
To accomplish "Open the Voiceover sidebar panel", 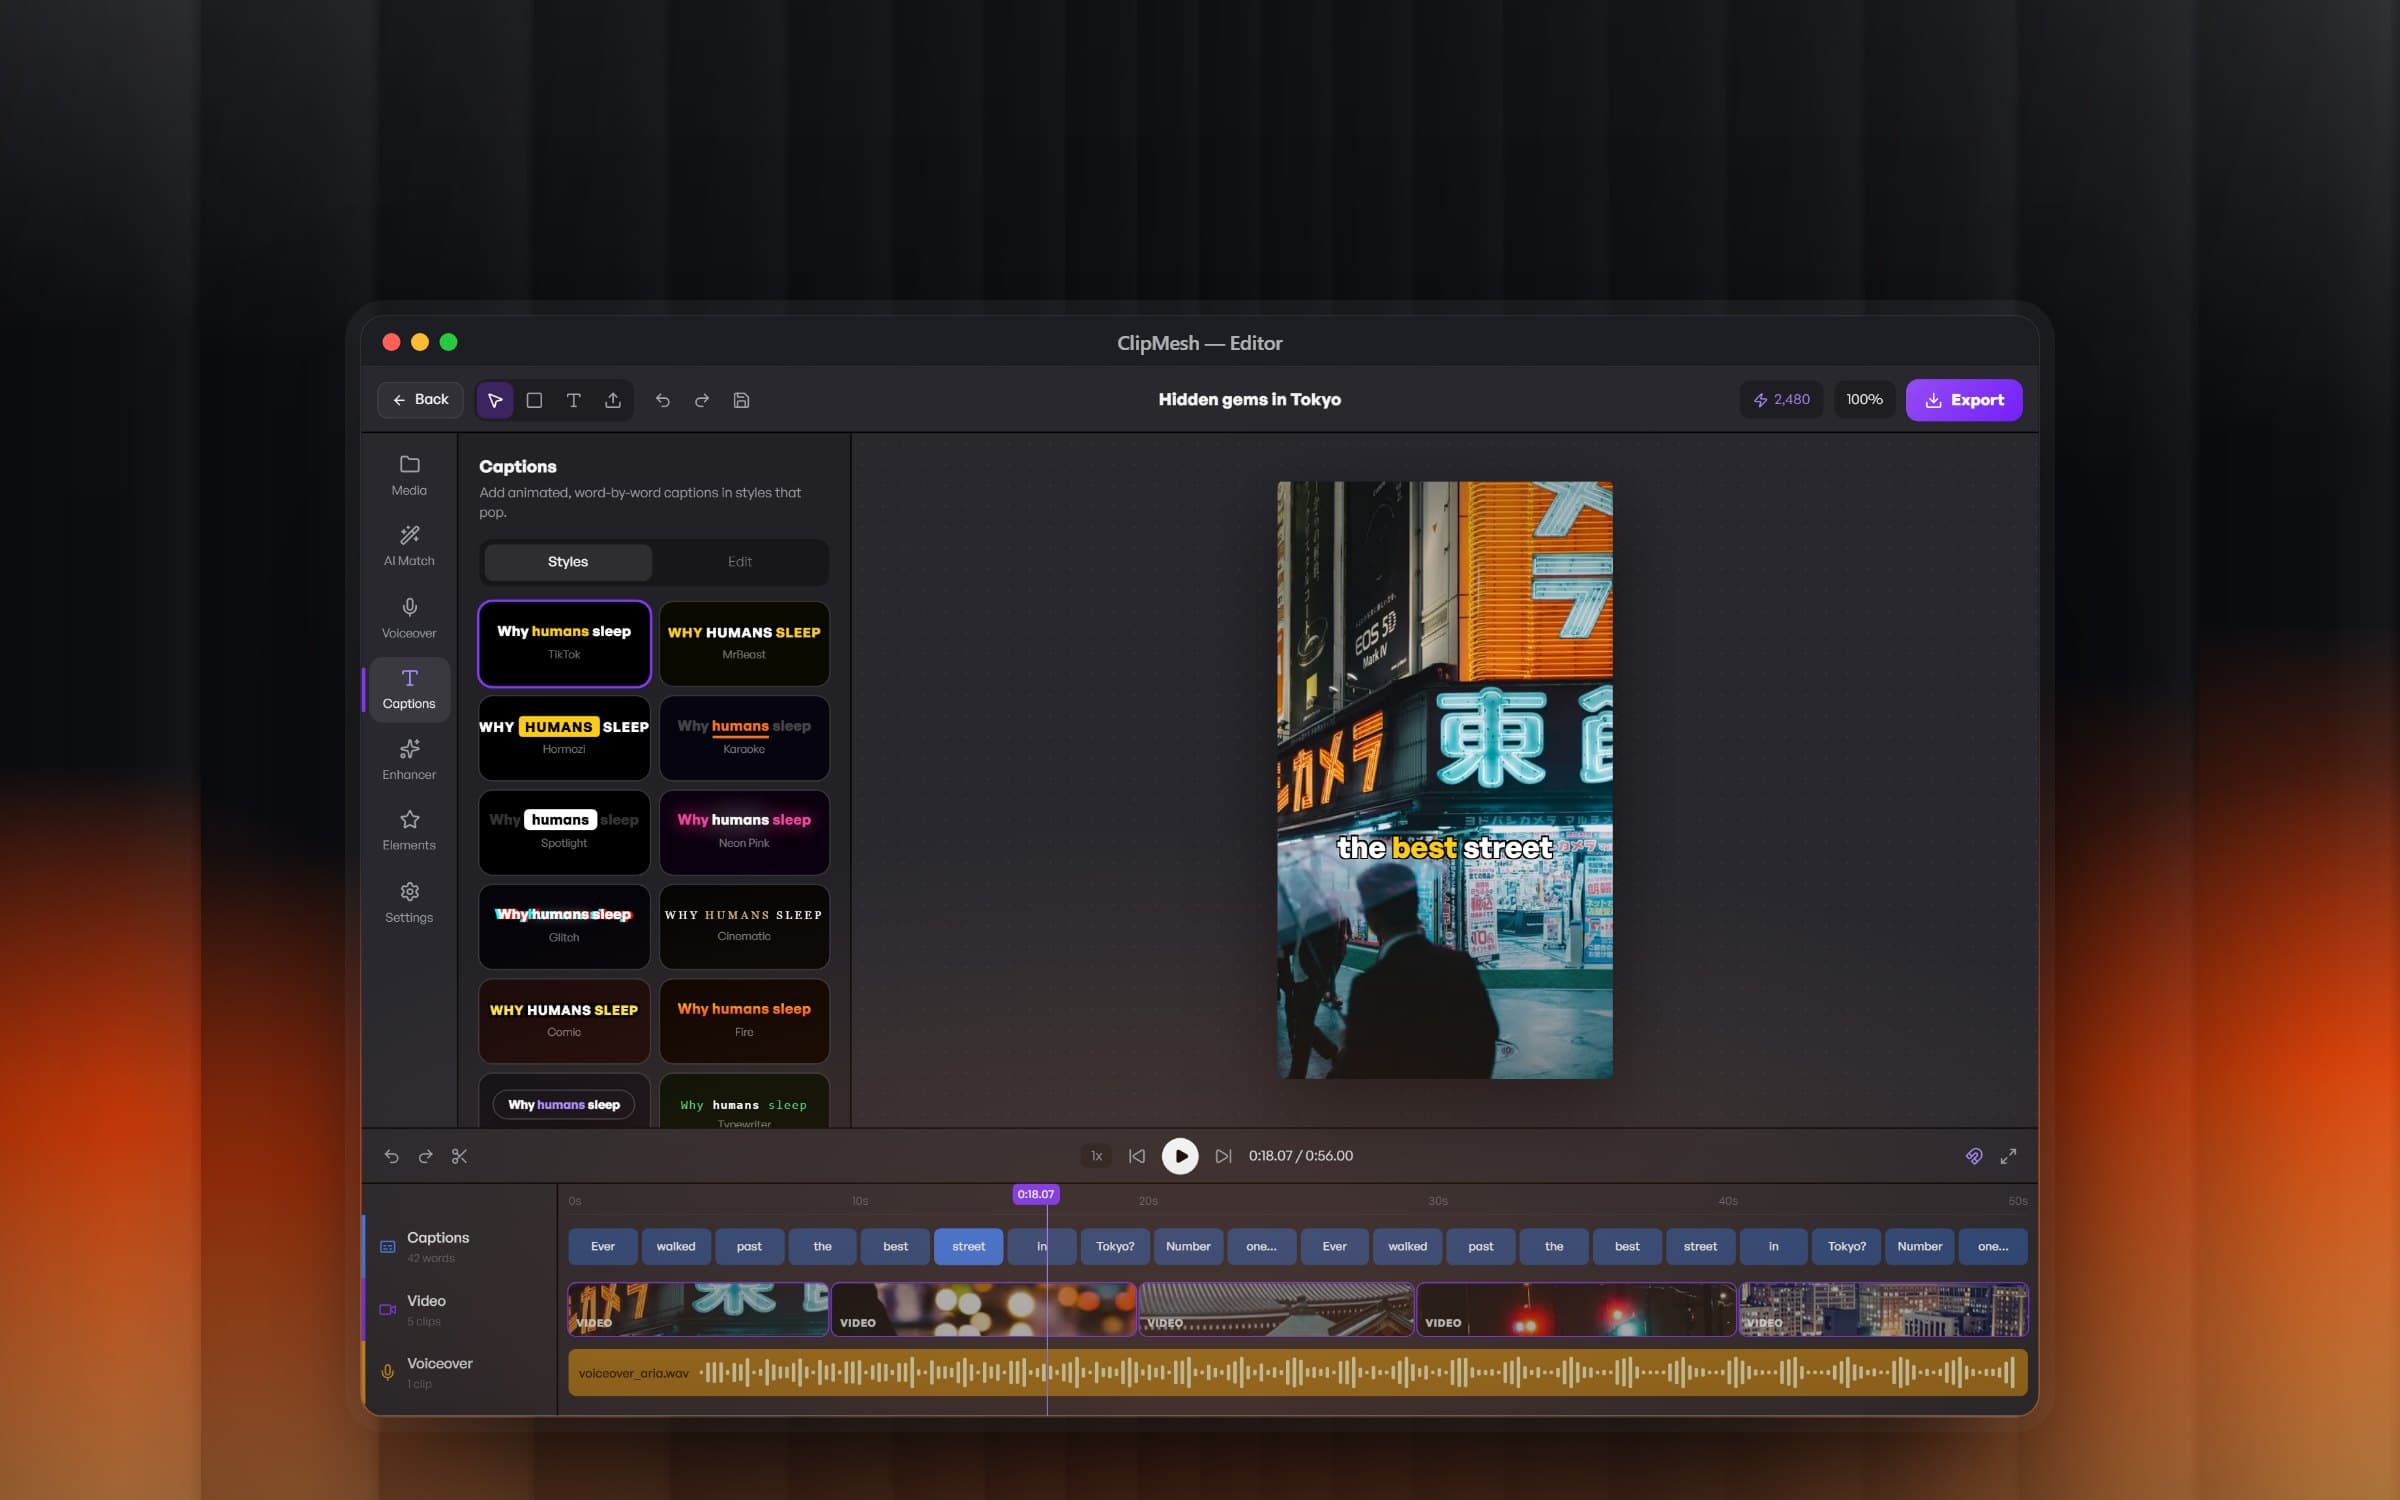I will coord(409,618).
